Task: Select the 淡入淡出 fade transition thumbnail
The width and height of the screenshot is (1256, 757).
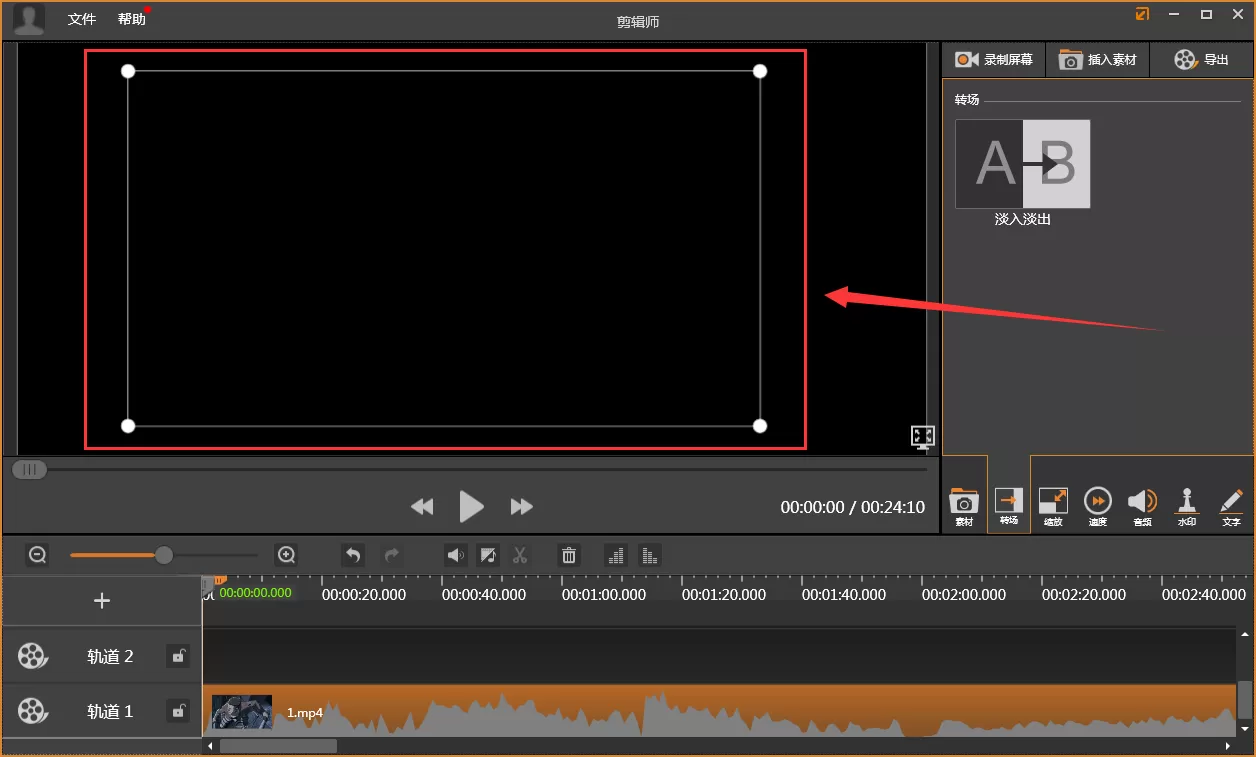Action: [1022, 164]
